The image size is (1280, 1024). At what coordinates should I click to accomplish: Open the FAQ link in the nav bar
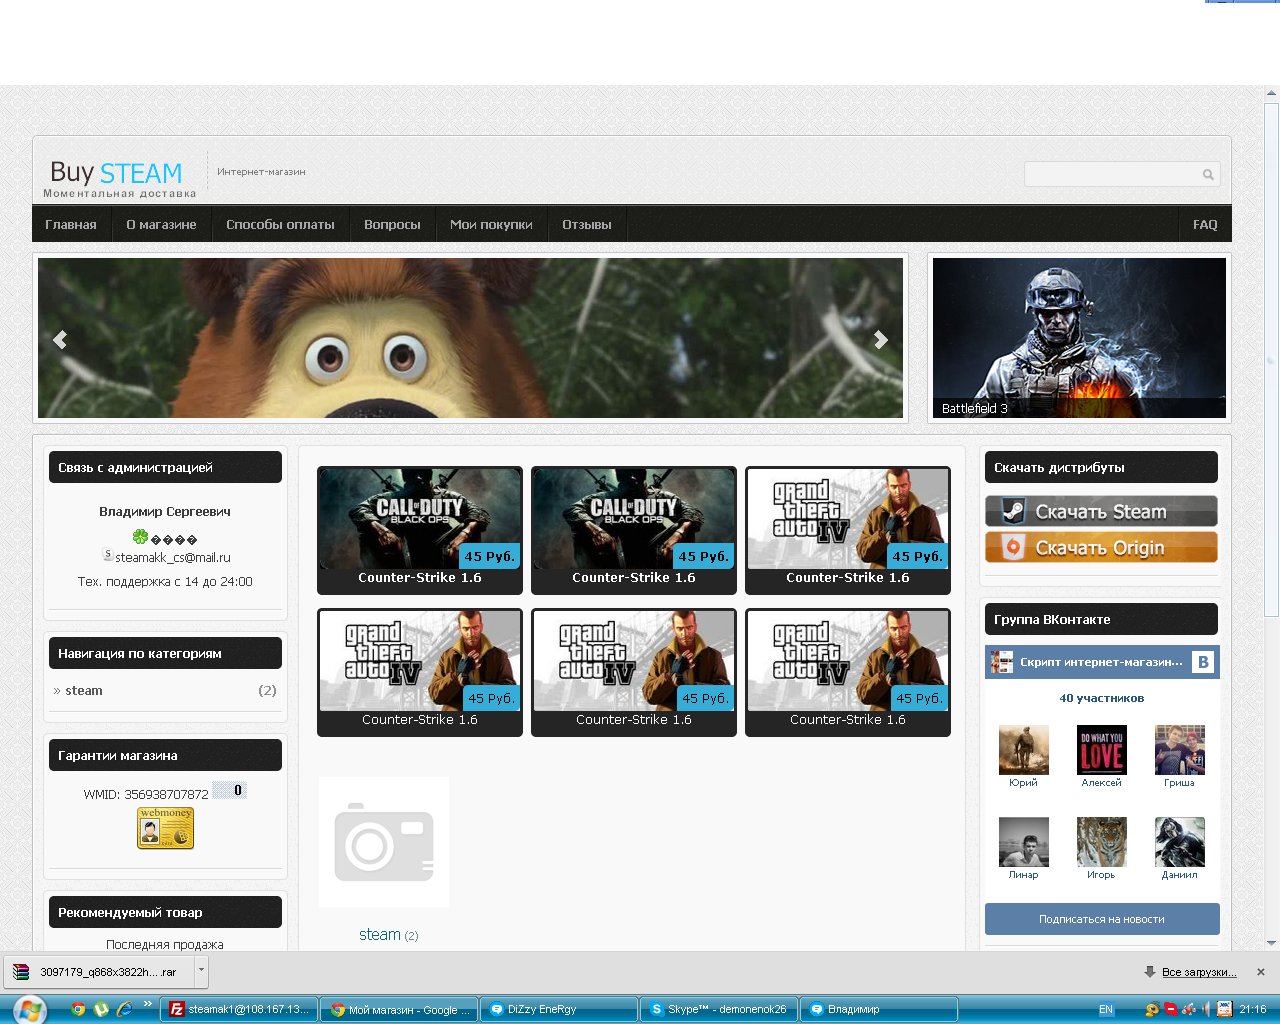tap(1205, 224)
